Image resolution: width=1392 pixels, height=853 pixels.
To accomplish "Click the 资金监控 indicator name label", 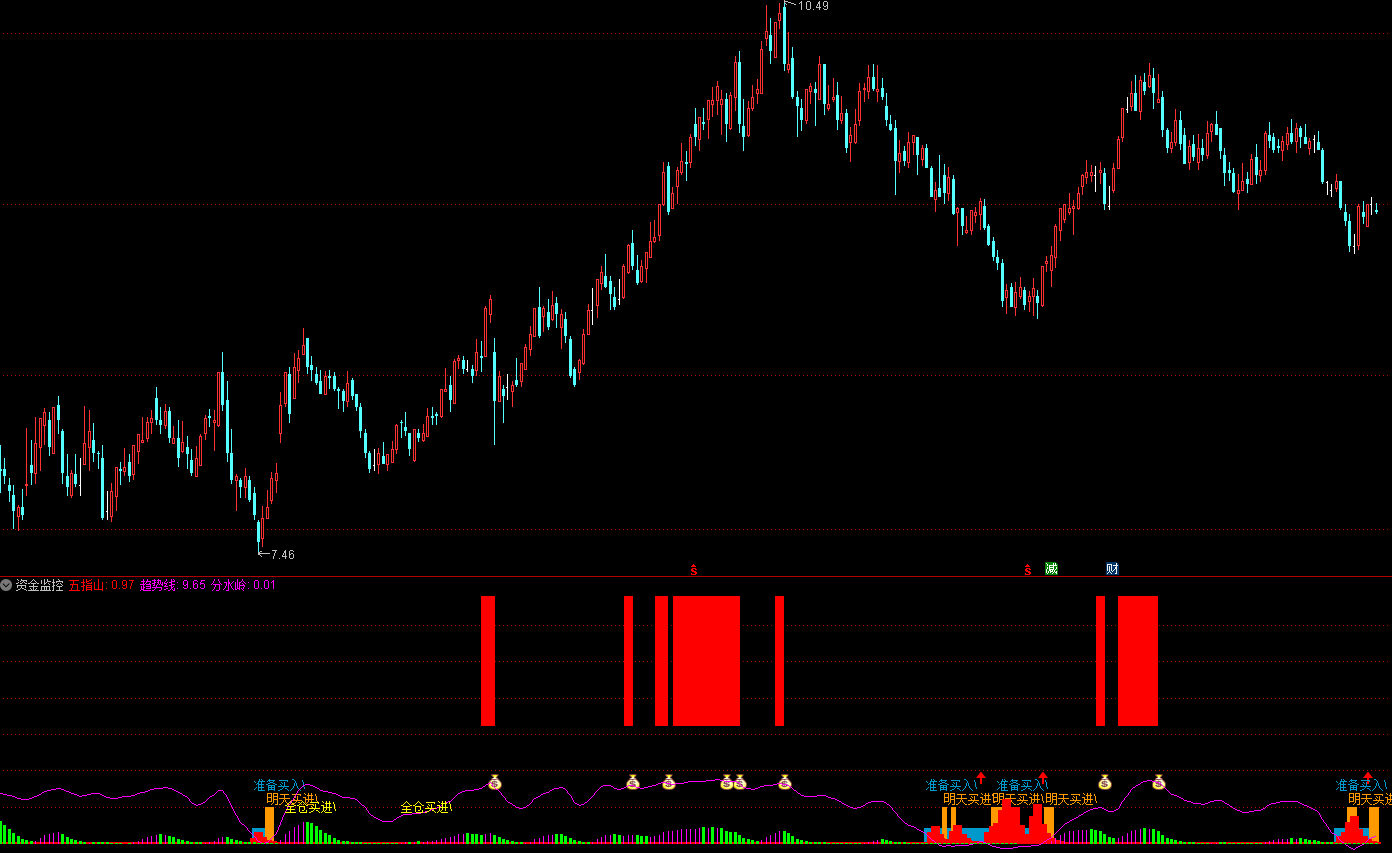I will 39,585.
